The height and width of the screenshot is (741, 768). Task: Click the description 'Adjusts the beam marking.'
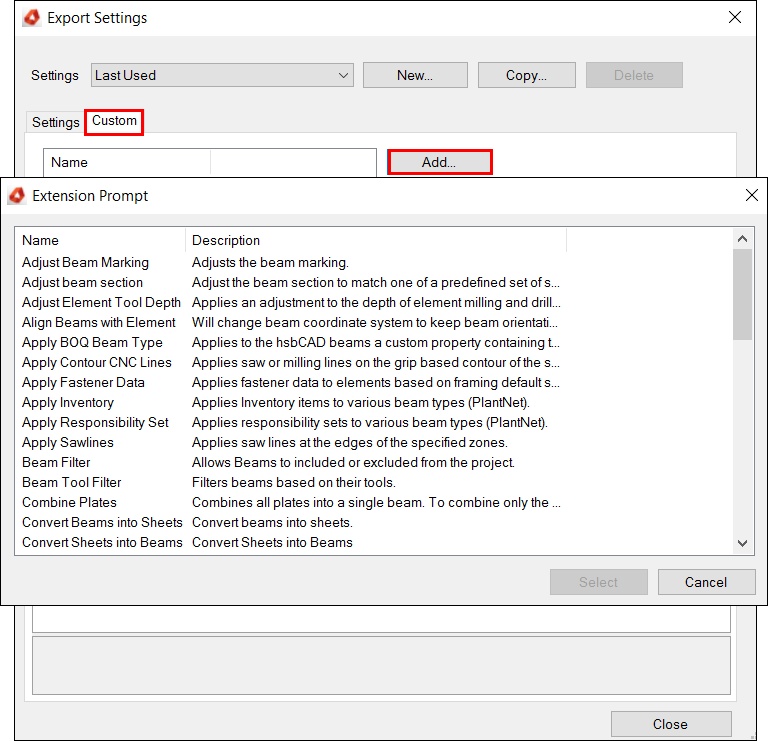pyautogui.click(x=270, y=263)
